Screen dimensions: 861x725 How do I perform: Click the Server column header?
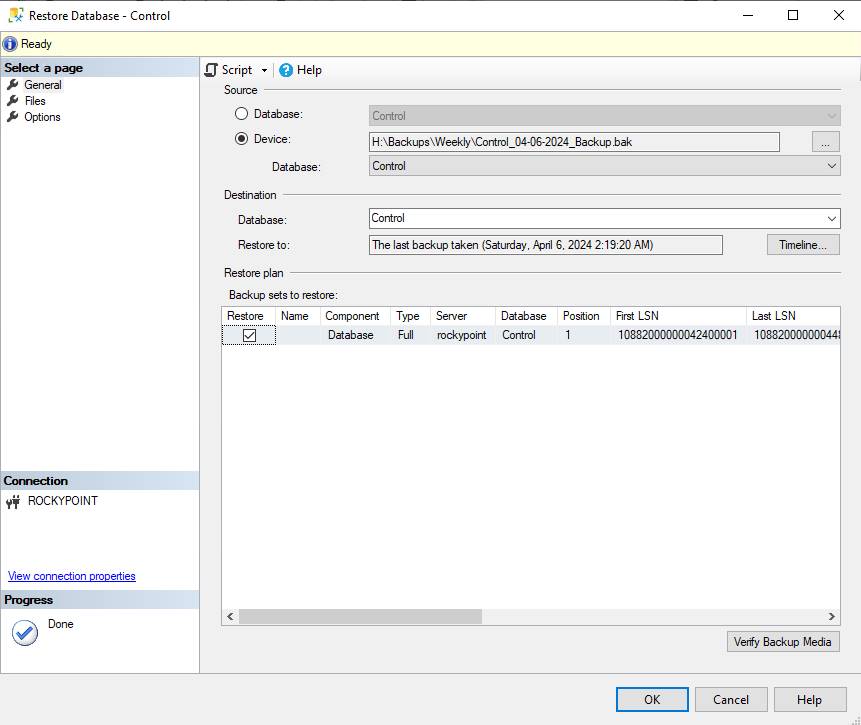(x=463, y=316)
